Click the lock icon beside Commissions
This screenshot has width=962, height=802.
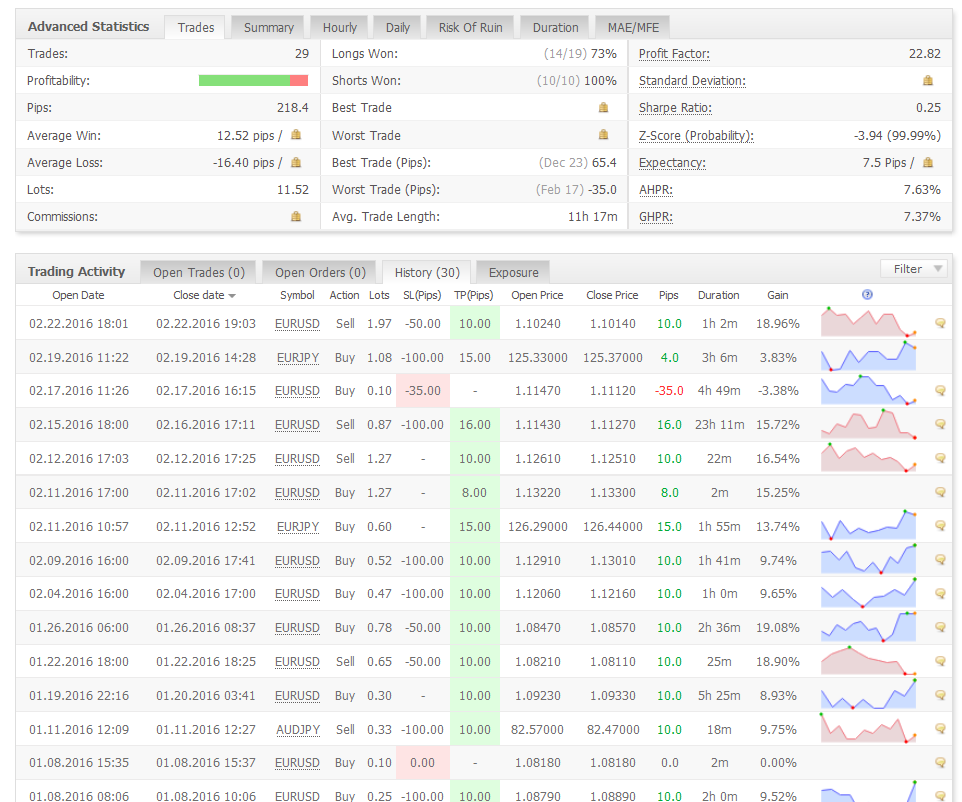(x=295, y=216)
